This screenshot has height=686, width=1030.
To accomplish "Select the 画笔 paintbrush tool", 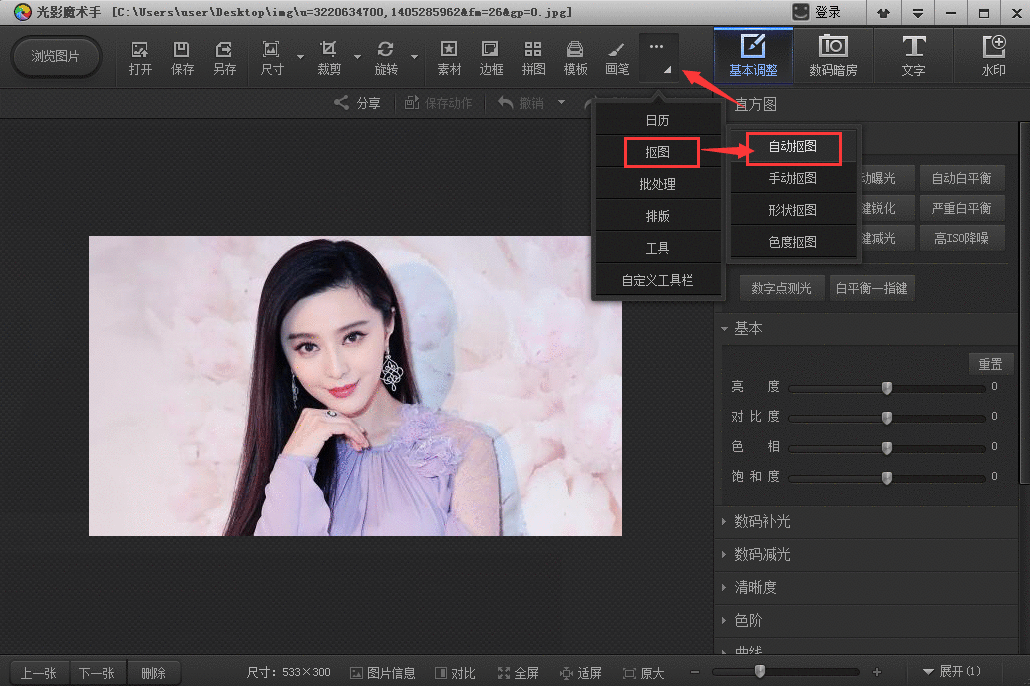I will pos(615,56).
